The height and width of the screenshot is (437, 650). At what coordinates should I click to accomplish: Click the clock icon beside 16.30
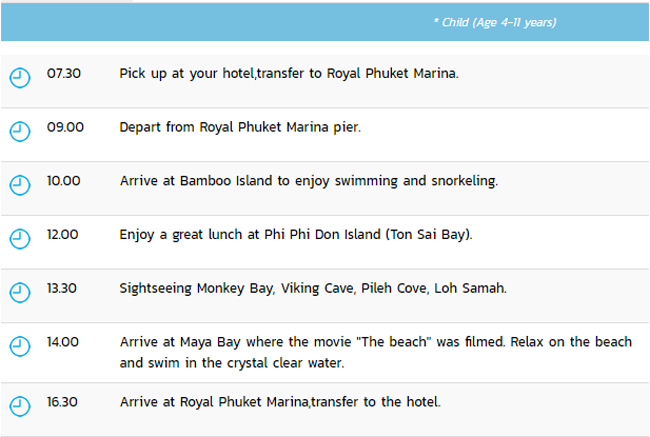coord(19,406)
